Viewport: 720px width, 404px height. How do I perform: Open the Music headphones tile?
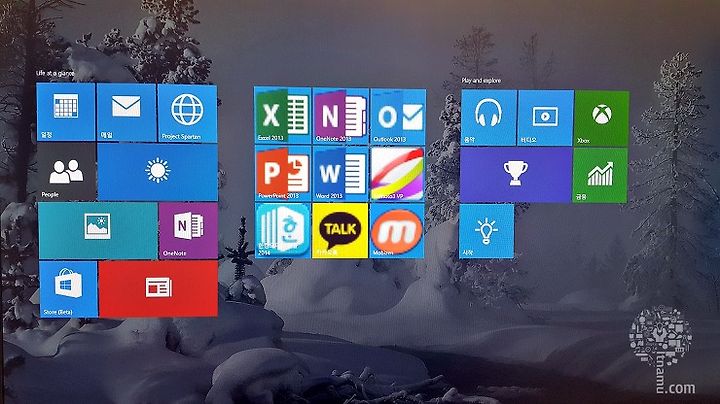pyautogui.click(x=489, y=118)
